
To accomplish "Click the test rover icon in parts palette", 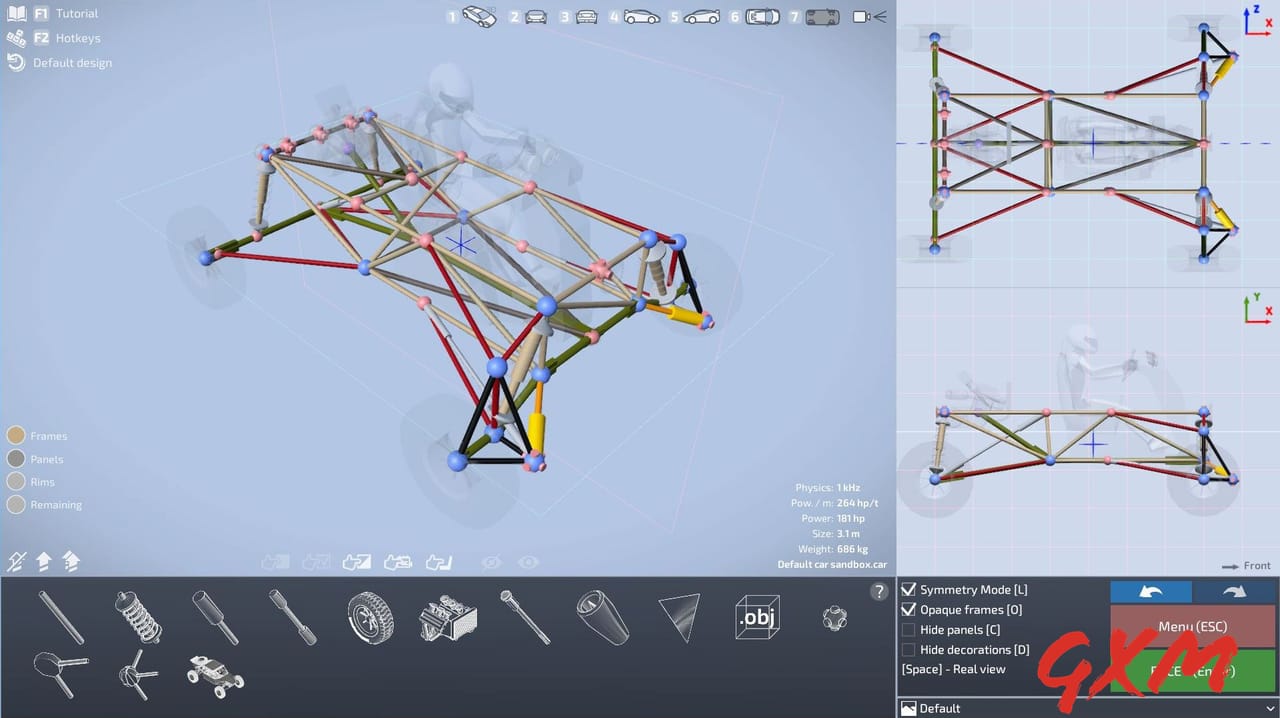I will 214,678.
